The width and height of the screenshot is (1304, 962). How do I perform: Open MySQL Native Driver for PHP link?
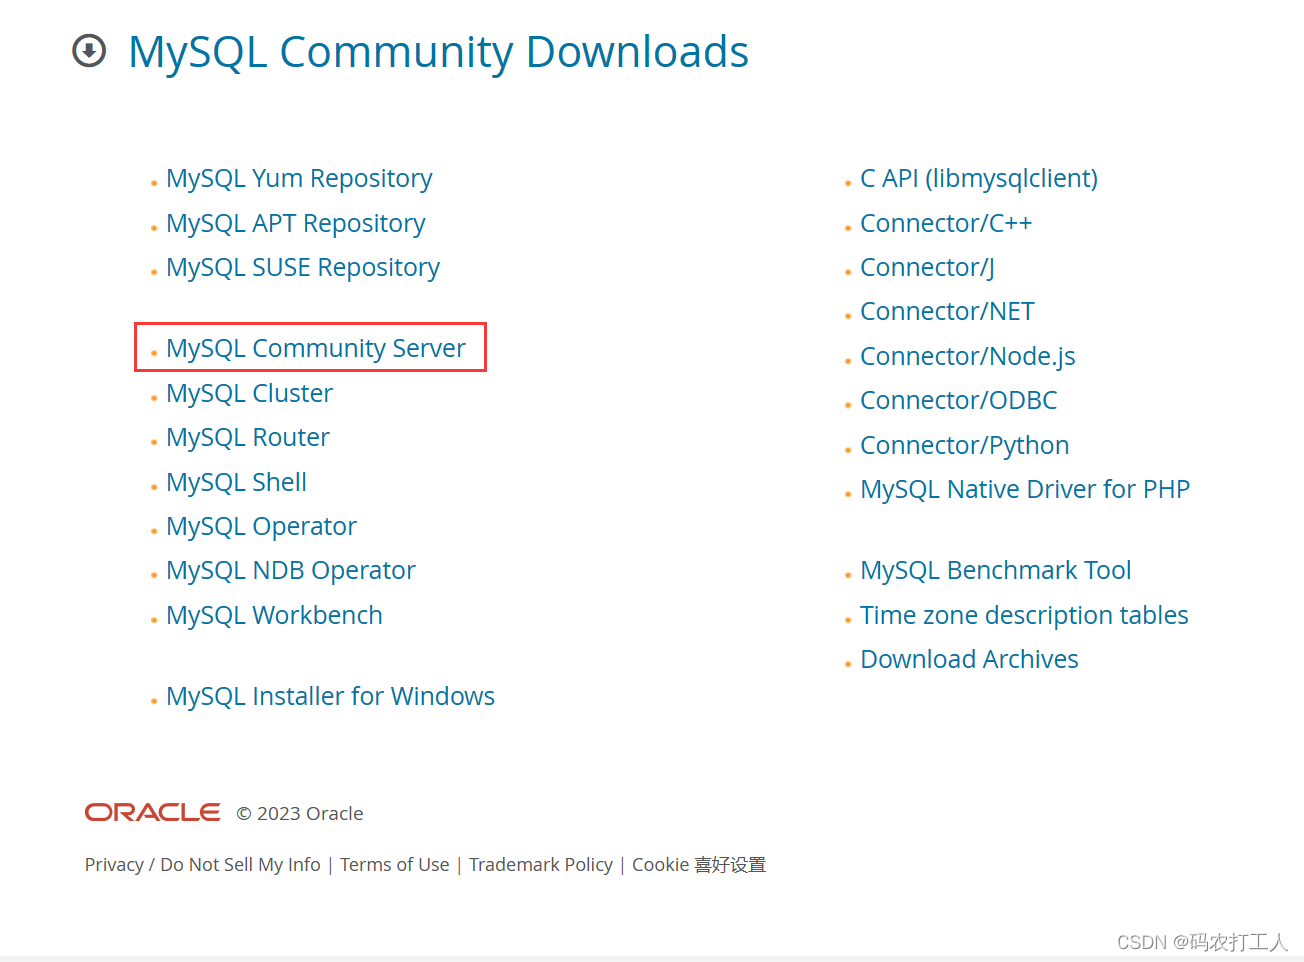click(1025, 489)
